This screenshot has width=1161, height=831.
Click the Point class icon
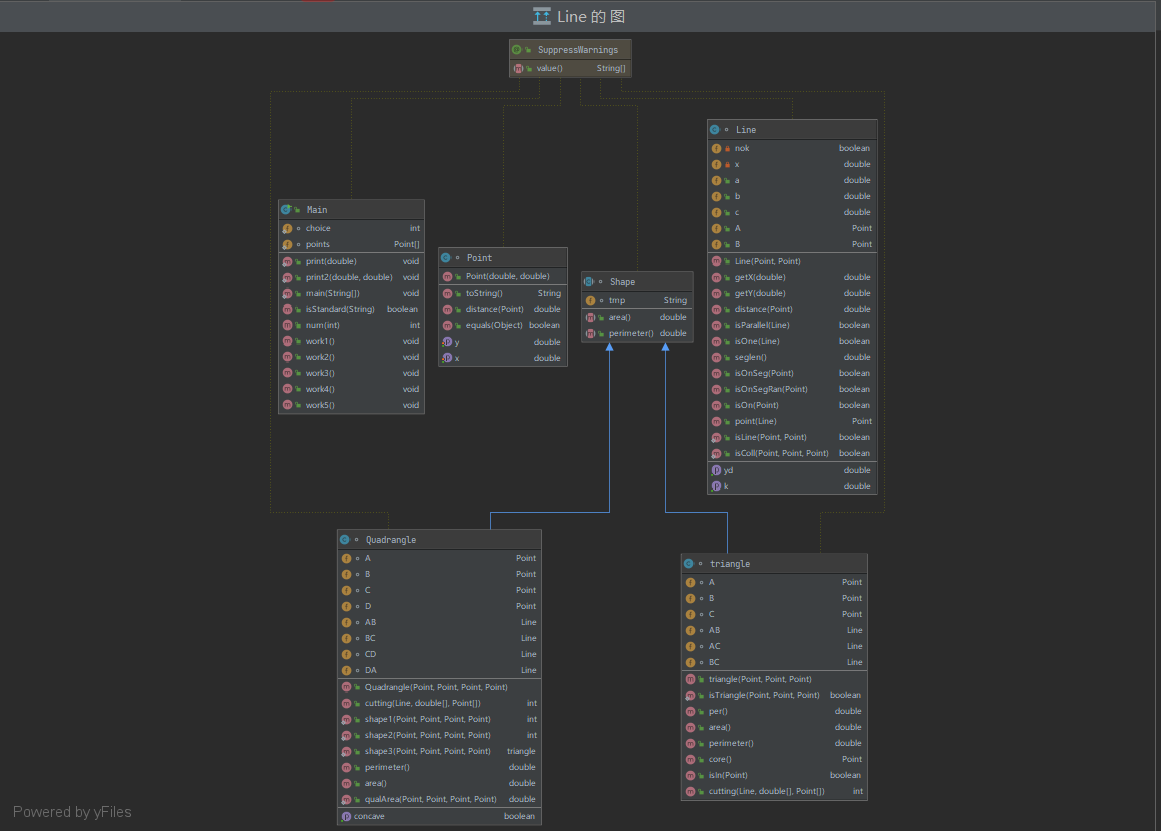pos(446,258)
